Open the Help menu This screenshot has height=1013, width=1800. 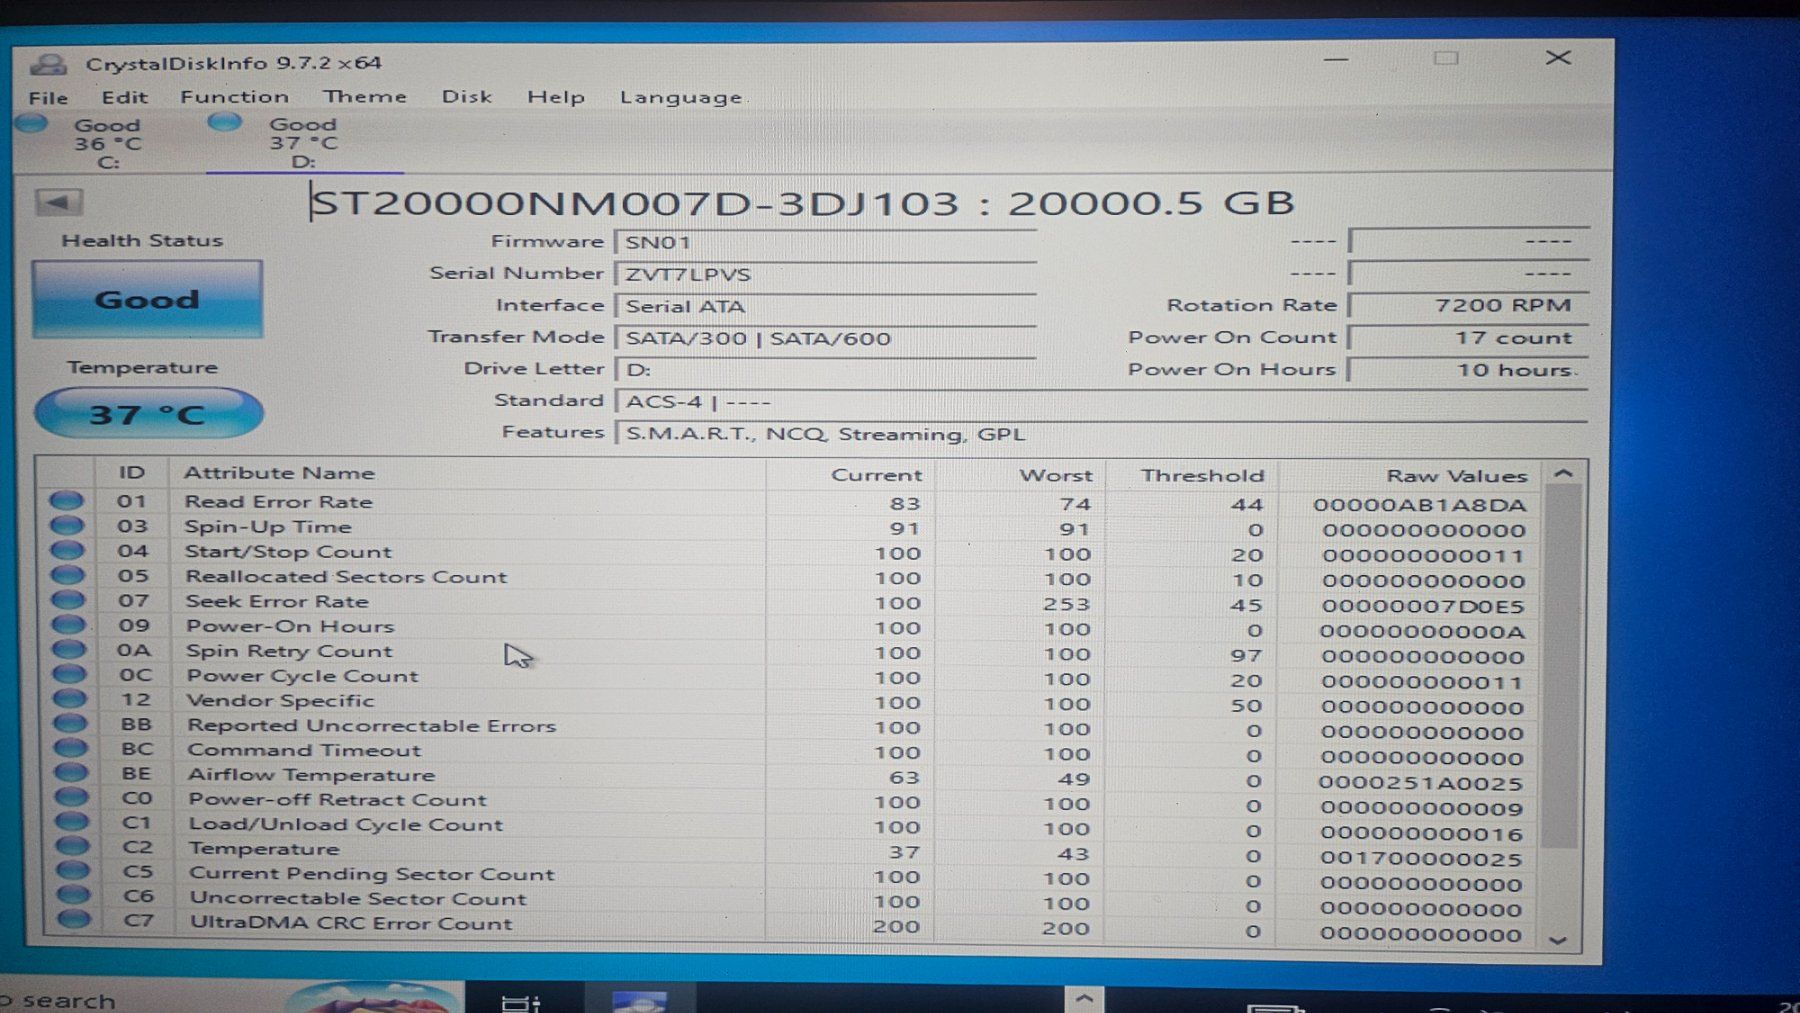point(555,97)
